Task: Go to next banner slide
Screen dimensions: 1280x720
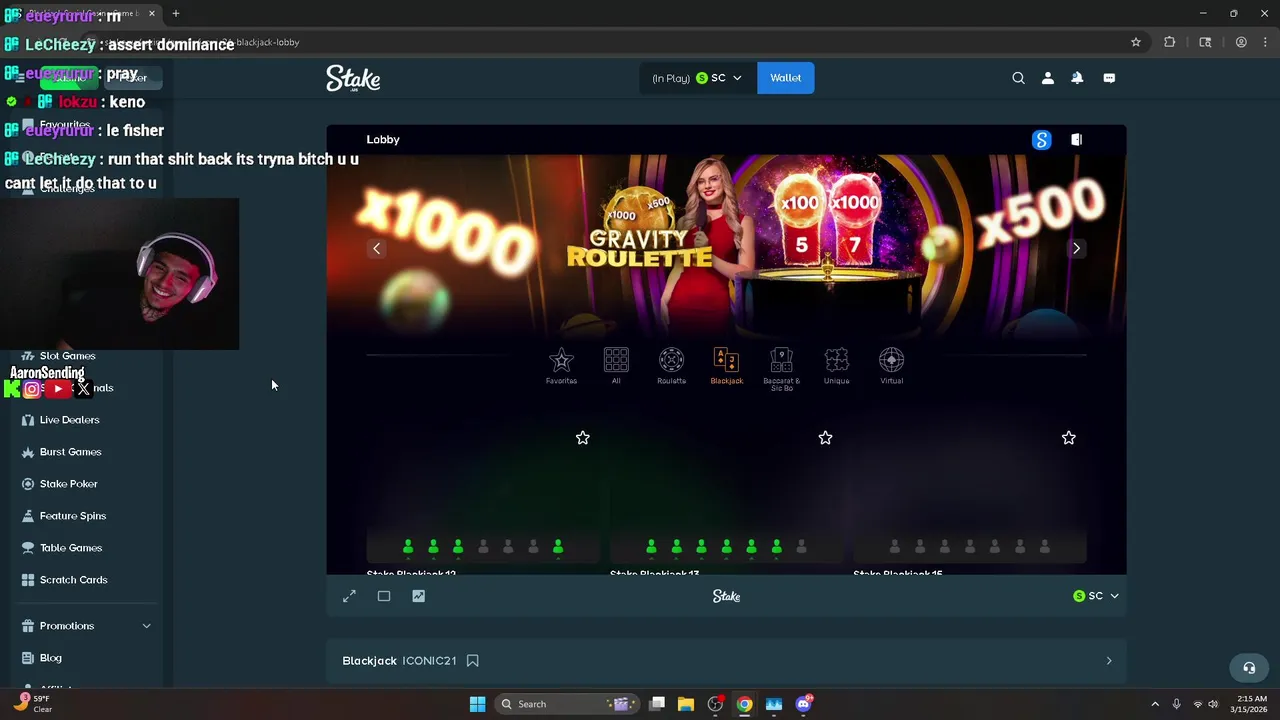Action: point(1076,248)
